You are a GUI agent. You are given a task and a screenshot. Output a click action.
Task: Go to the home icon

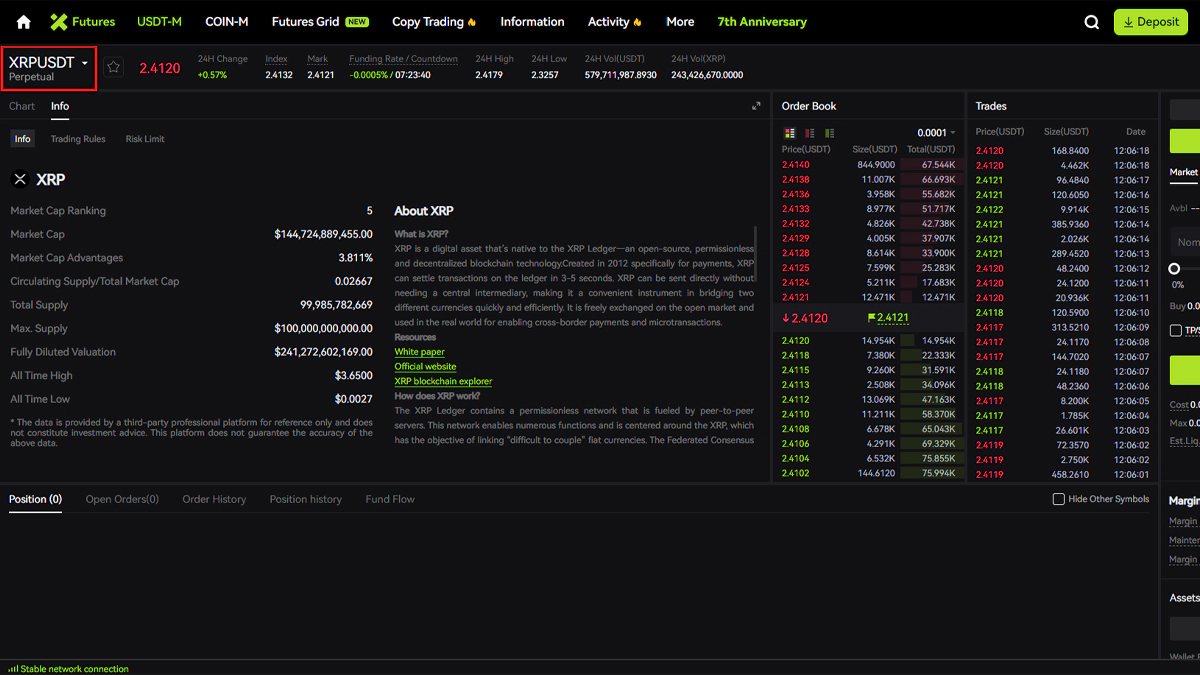pos(24,22)
